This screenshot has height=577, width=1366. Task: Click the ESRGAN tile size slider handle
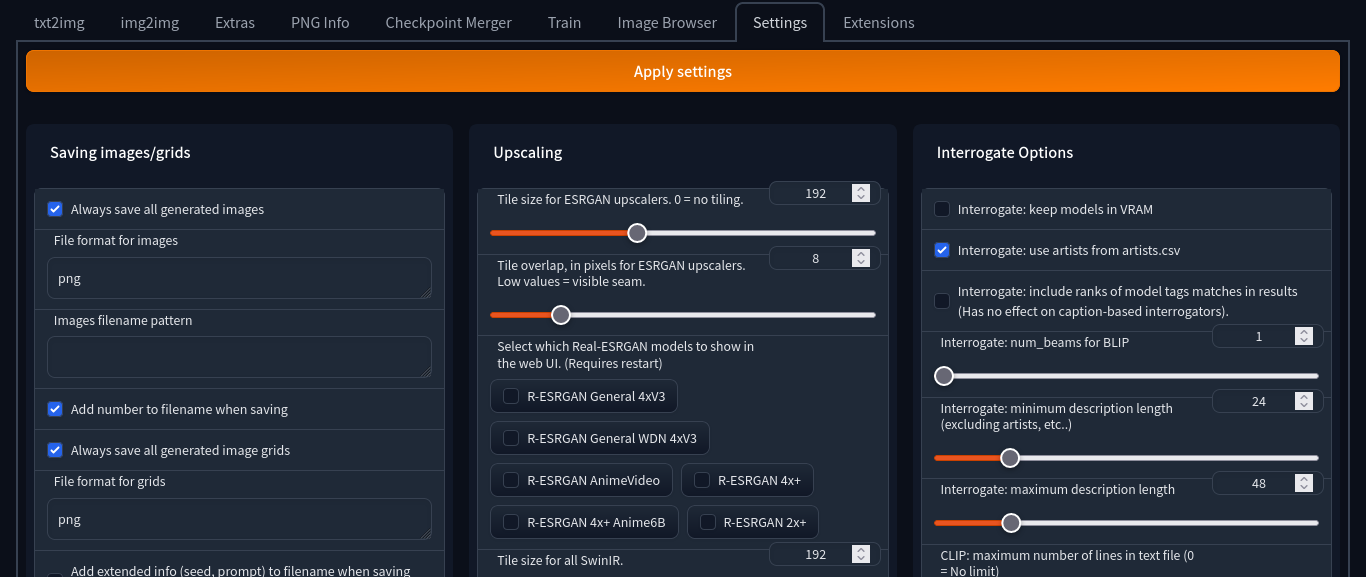(x=637, y=233)
